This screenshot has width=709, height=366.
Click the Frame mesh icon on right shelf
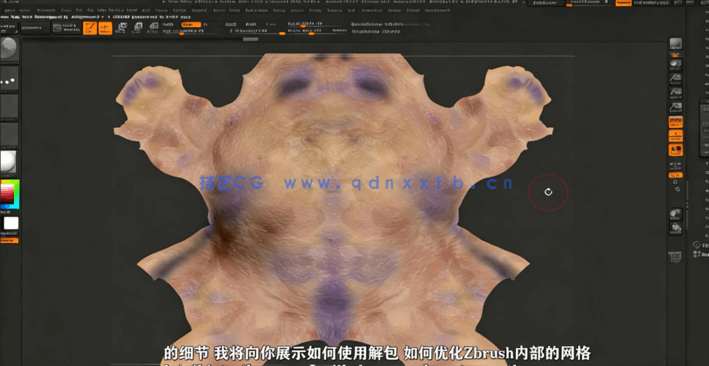(676, 214)
